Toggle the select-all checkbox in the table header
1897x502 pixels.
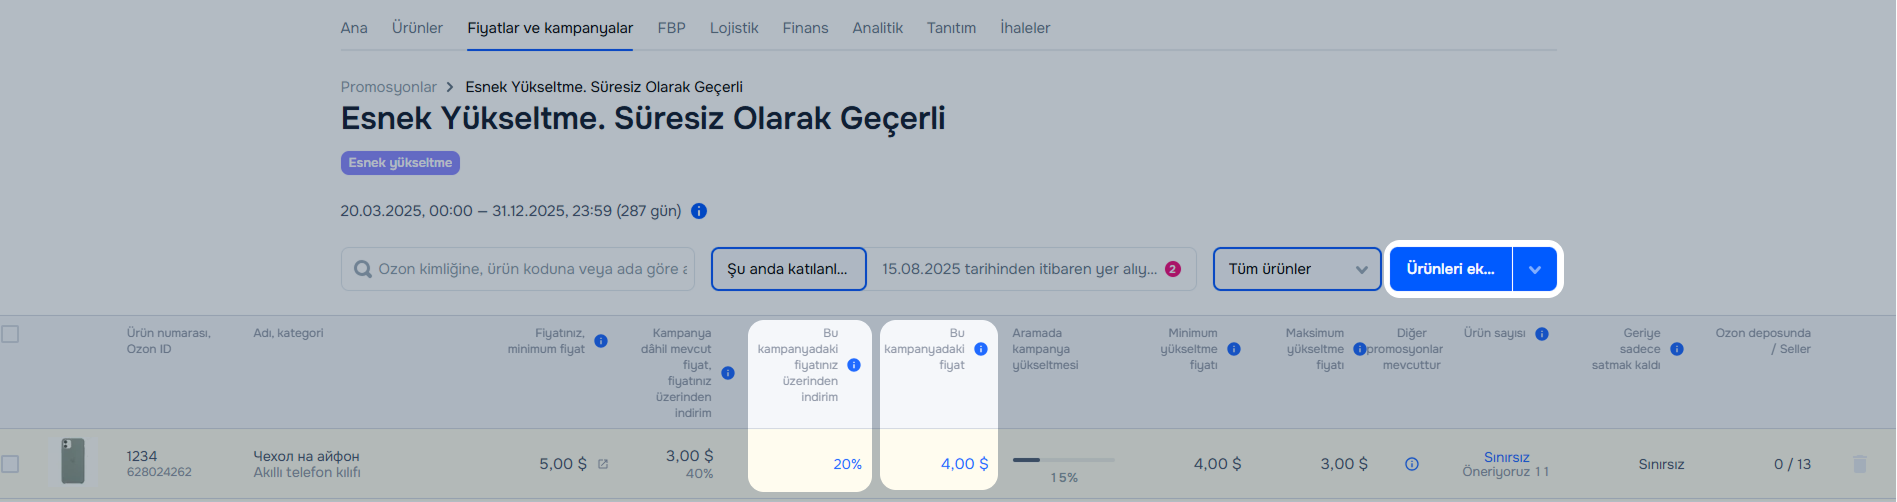[10, 334]
